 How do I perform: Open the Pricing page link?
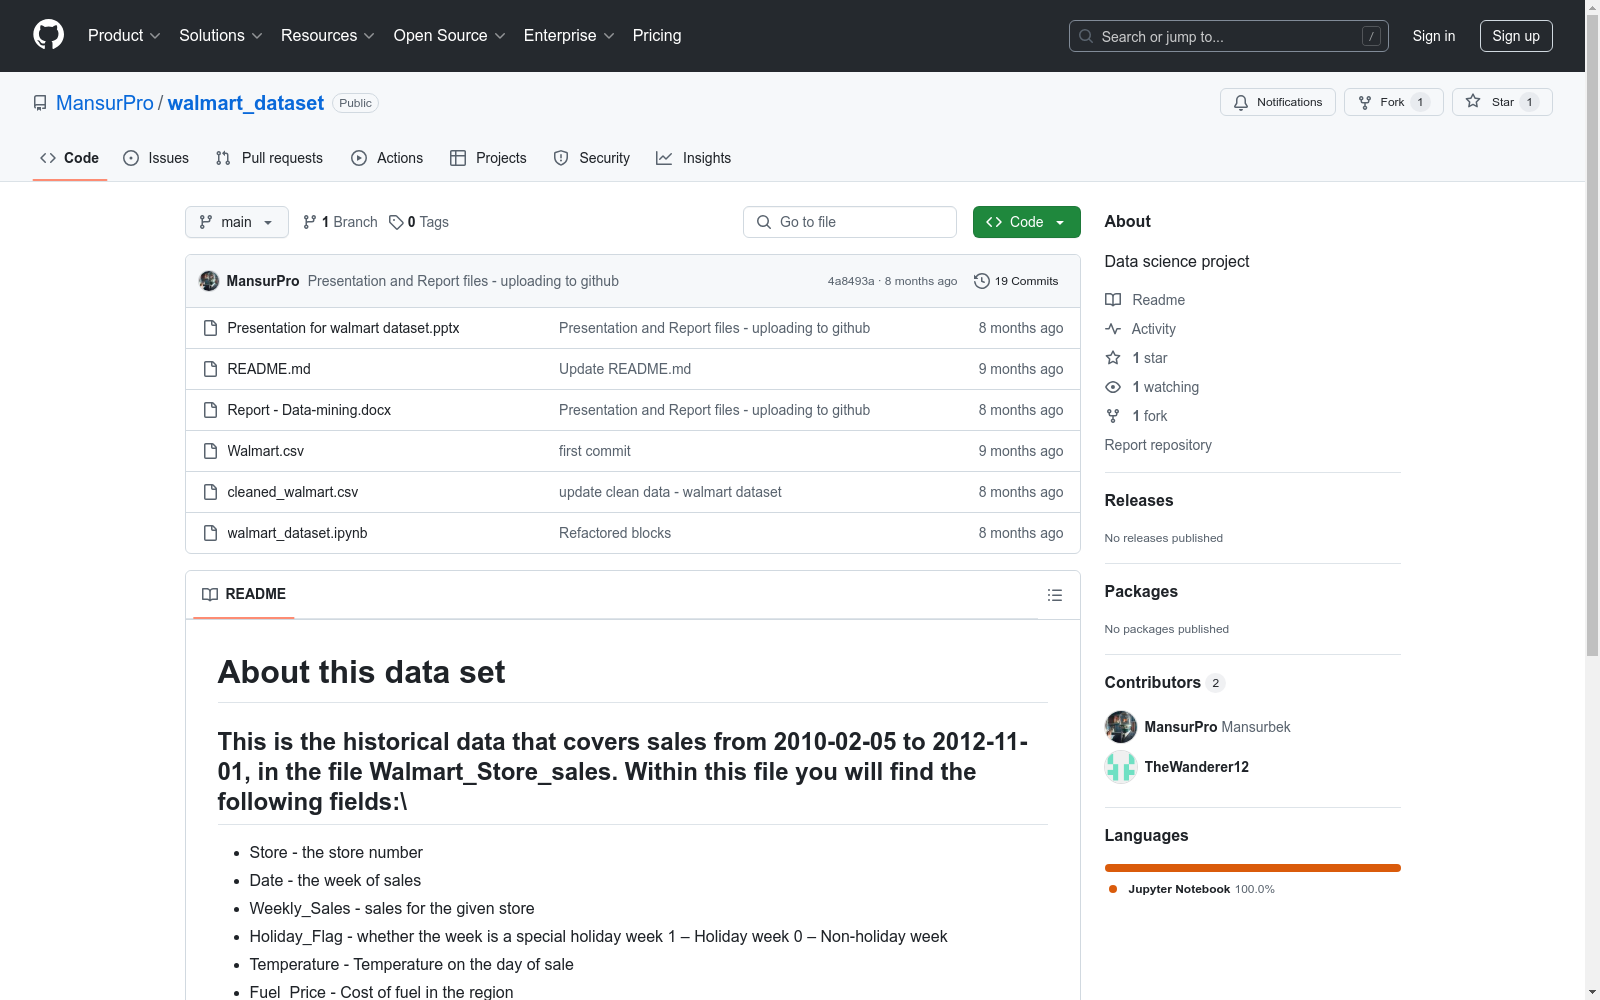tap(657, 35)
